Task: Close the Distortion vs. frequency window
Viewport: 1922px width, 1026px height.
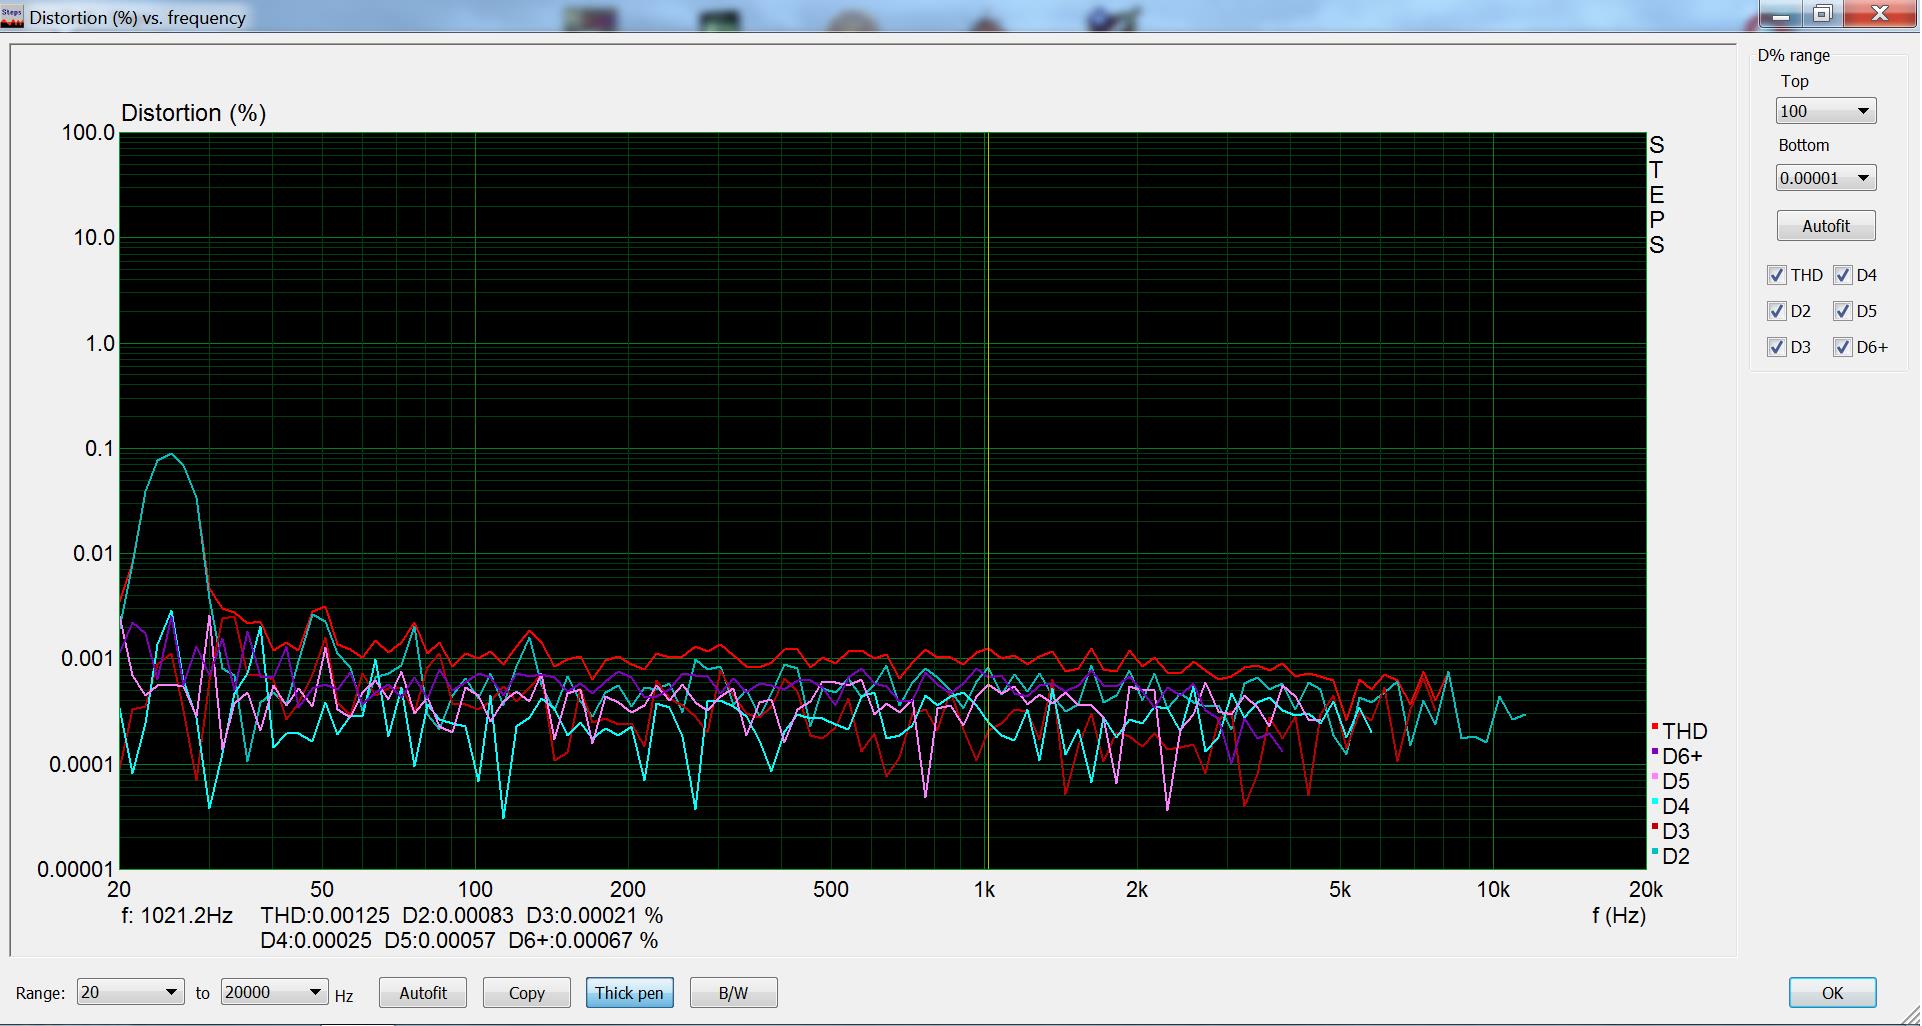Action: (1880, 13)
